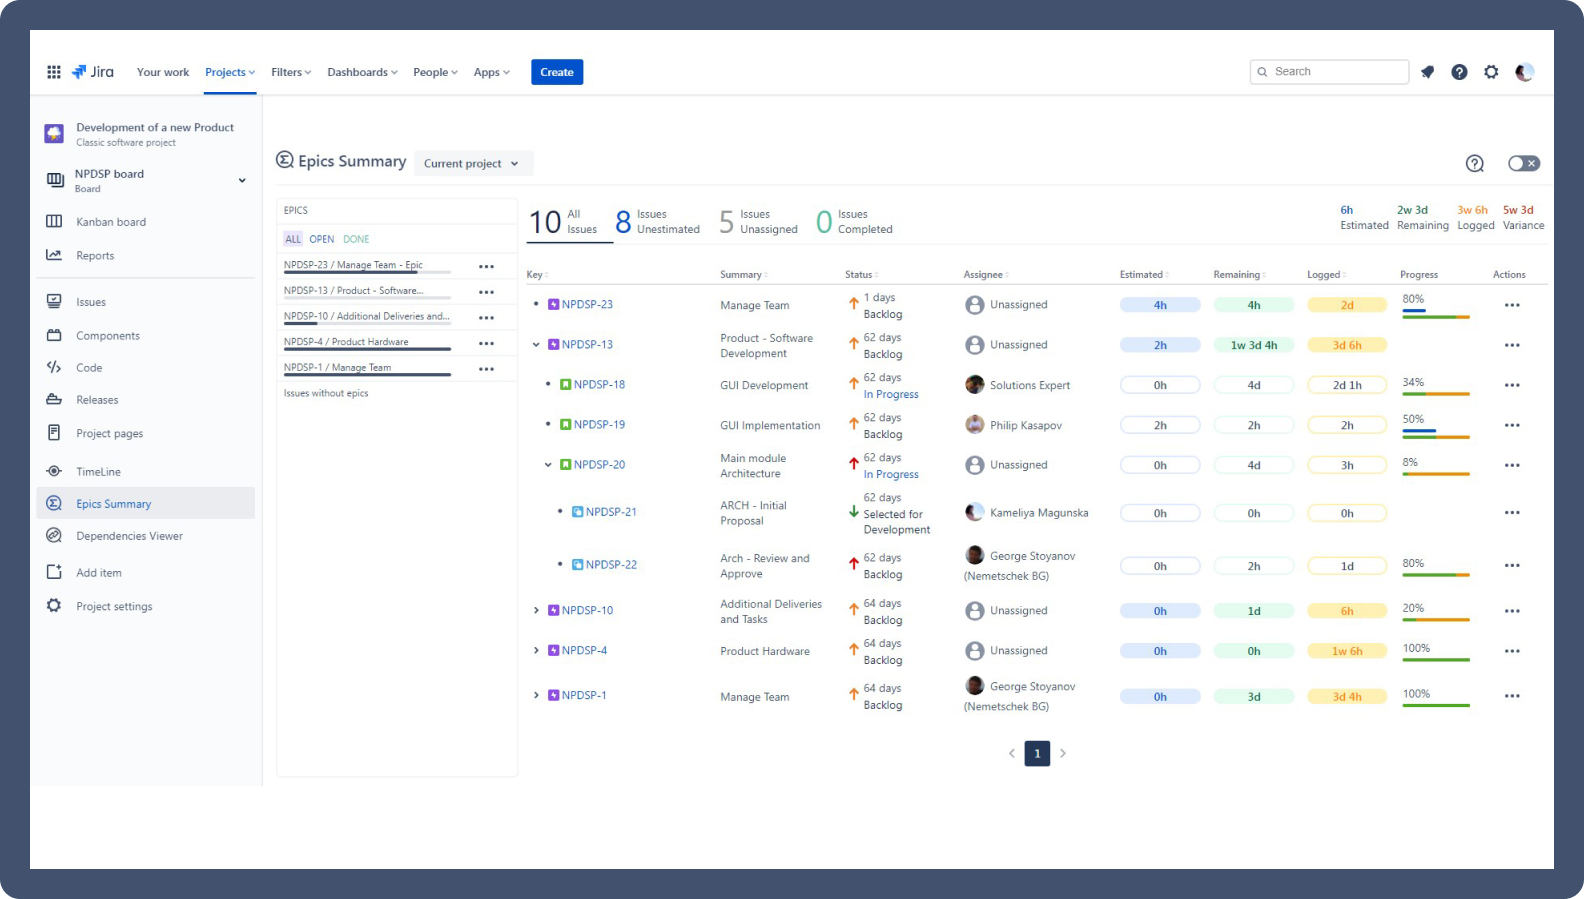The image size is (1584, 899).
Task: Show the 8 Issues Unestimated tab
Action: click(x=658, y=222)
